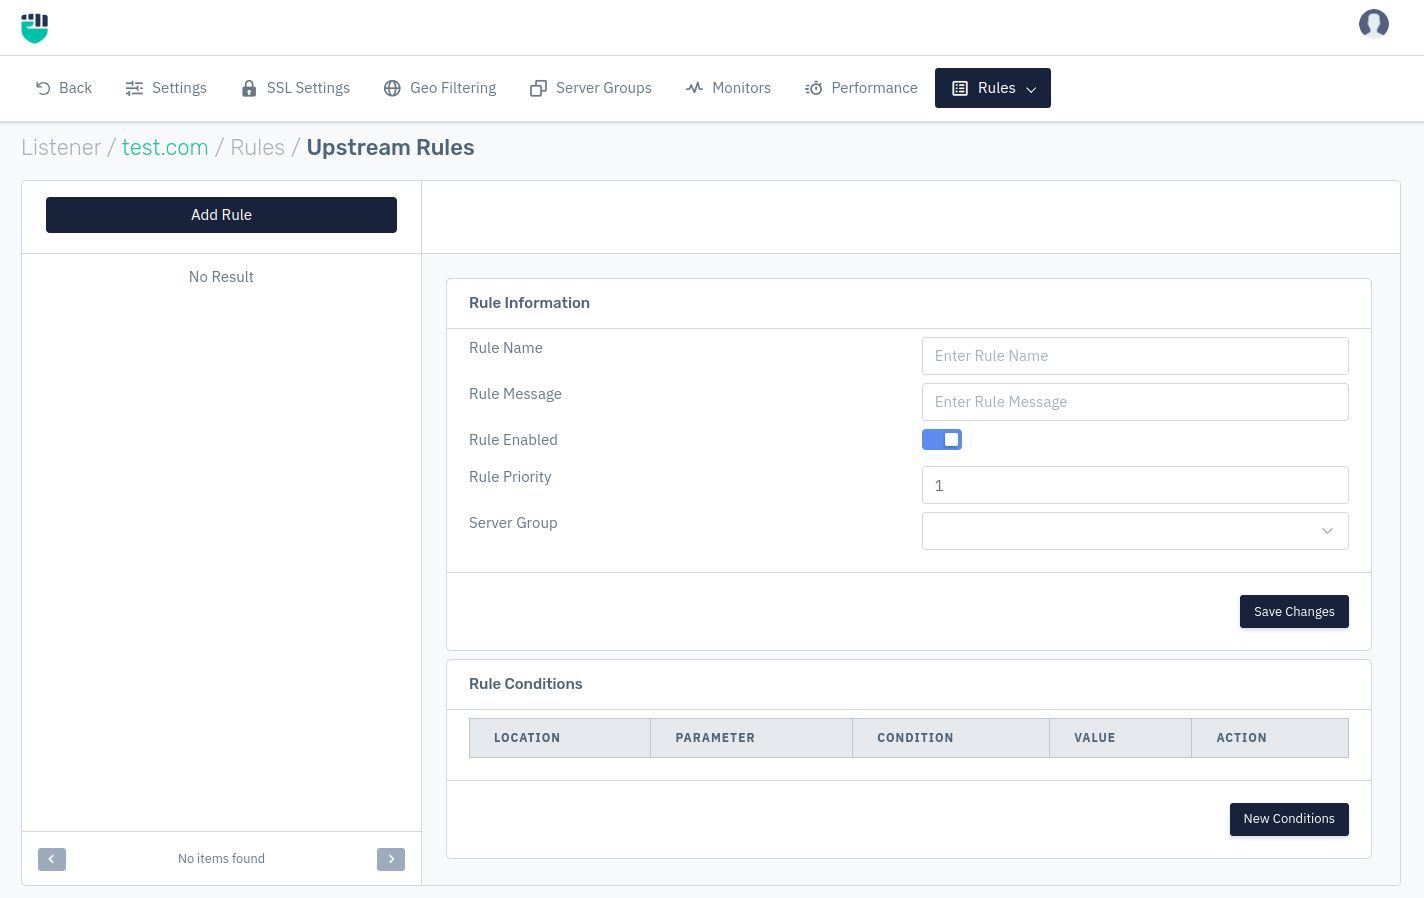Click the Rule Priority field
1424x898 pixels.
pyautogui.click(x=1135, y=485)
